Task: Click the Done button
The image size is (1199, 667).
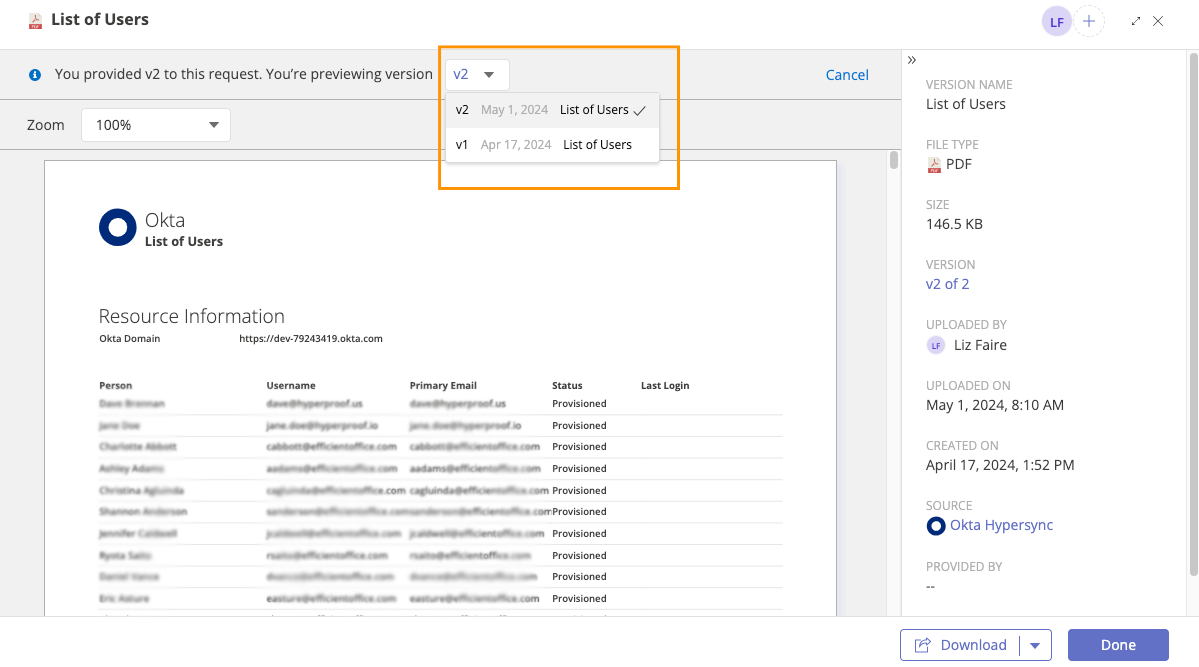Action: point(1118,646)
